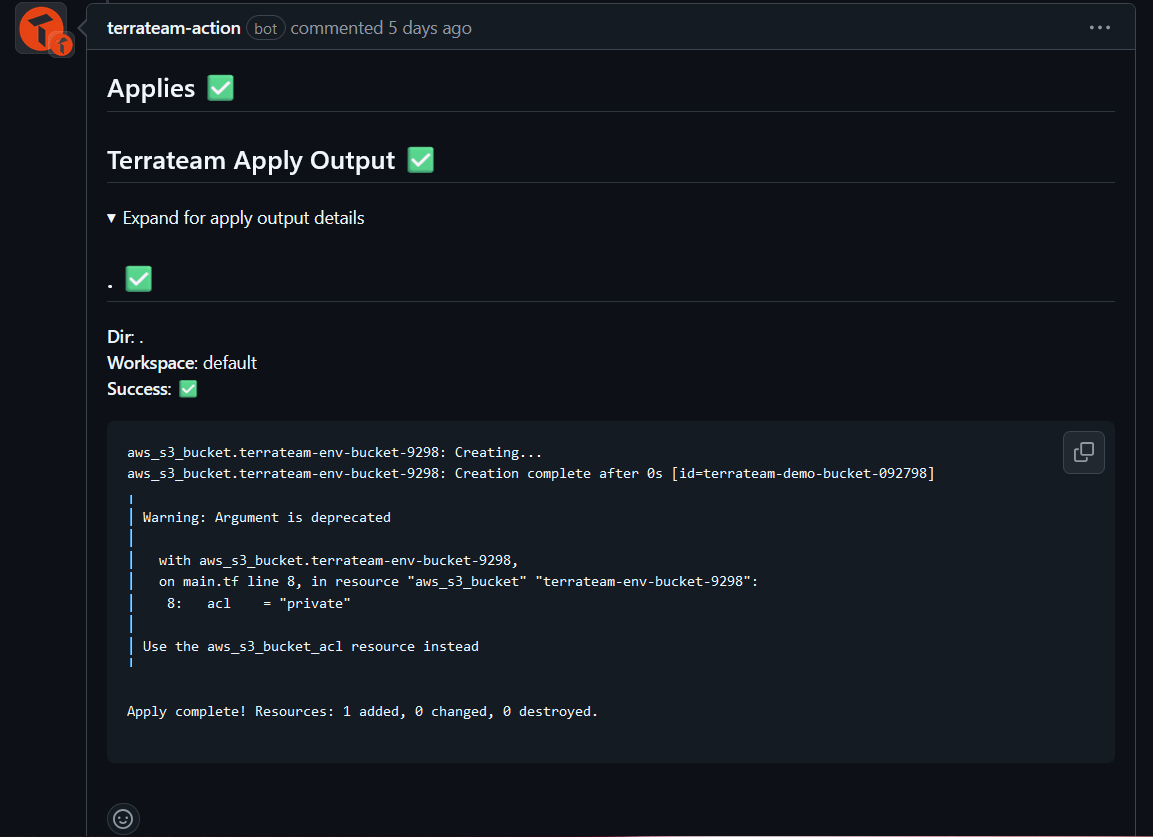Click the Success checkmark emoji
The height and width of the screenshot is (837, 1153).
pyautogui.click(x=188, y=388)
